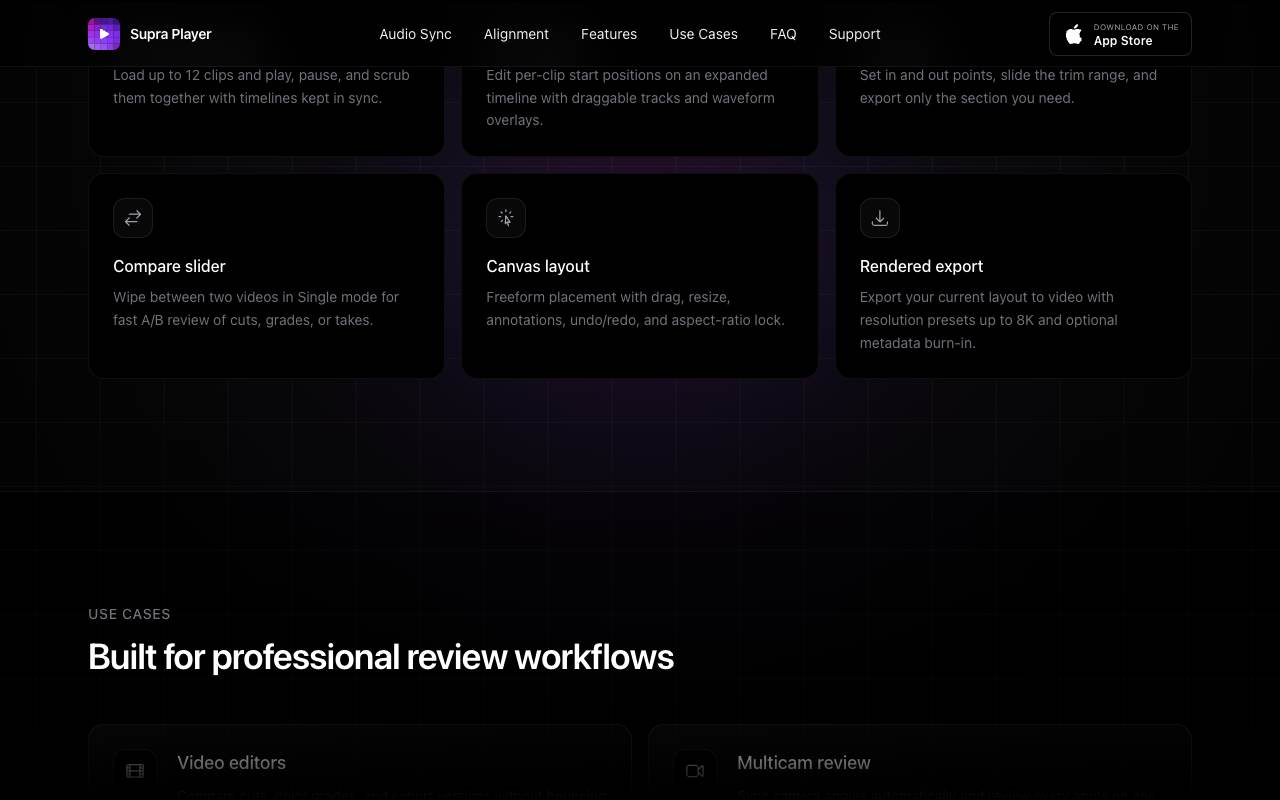Select the Multicam review card heading
The image size is (1280, 800).
tap(804, 762)
